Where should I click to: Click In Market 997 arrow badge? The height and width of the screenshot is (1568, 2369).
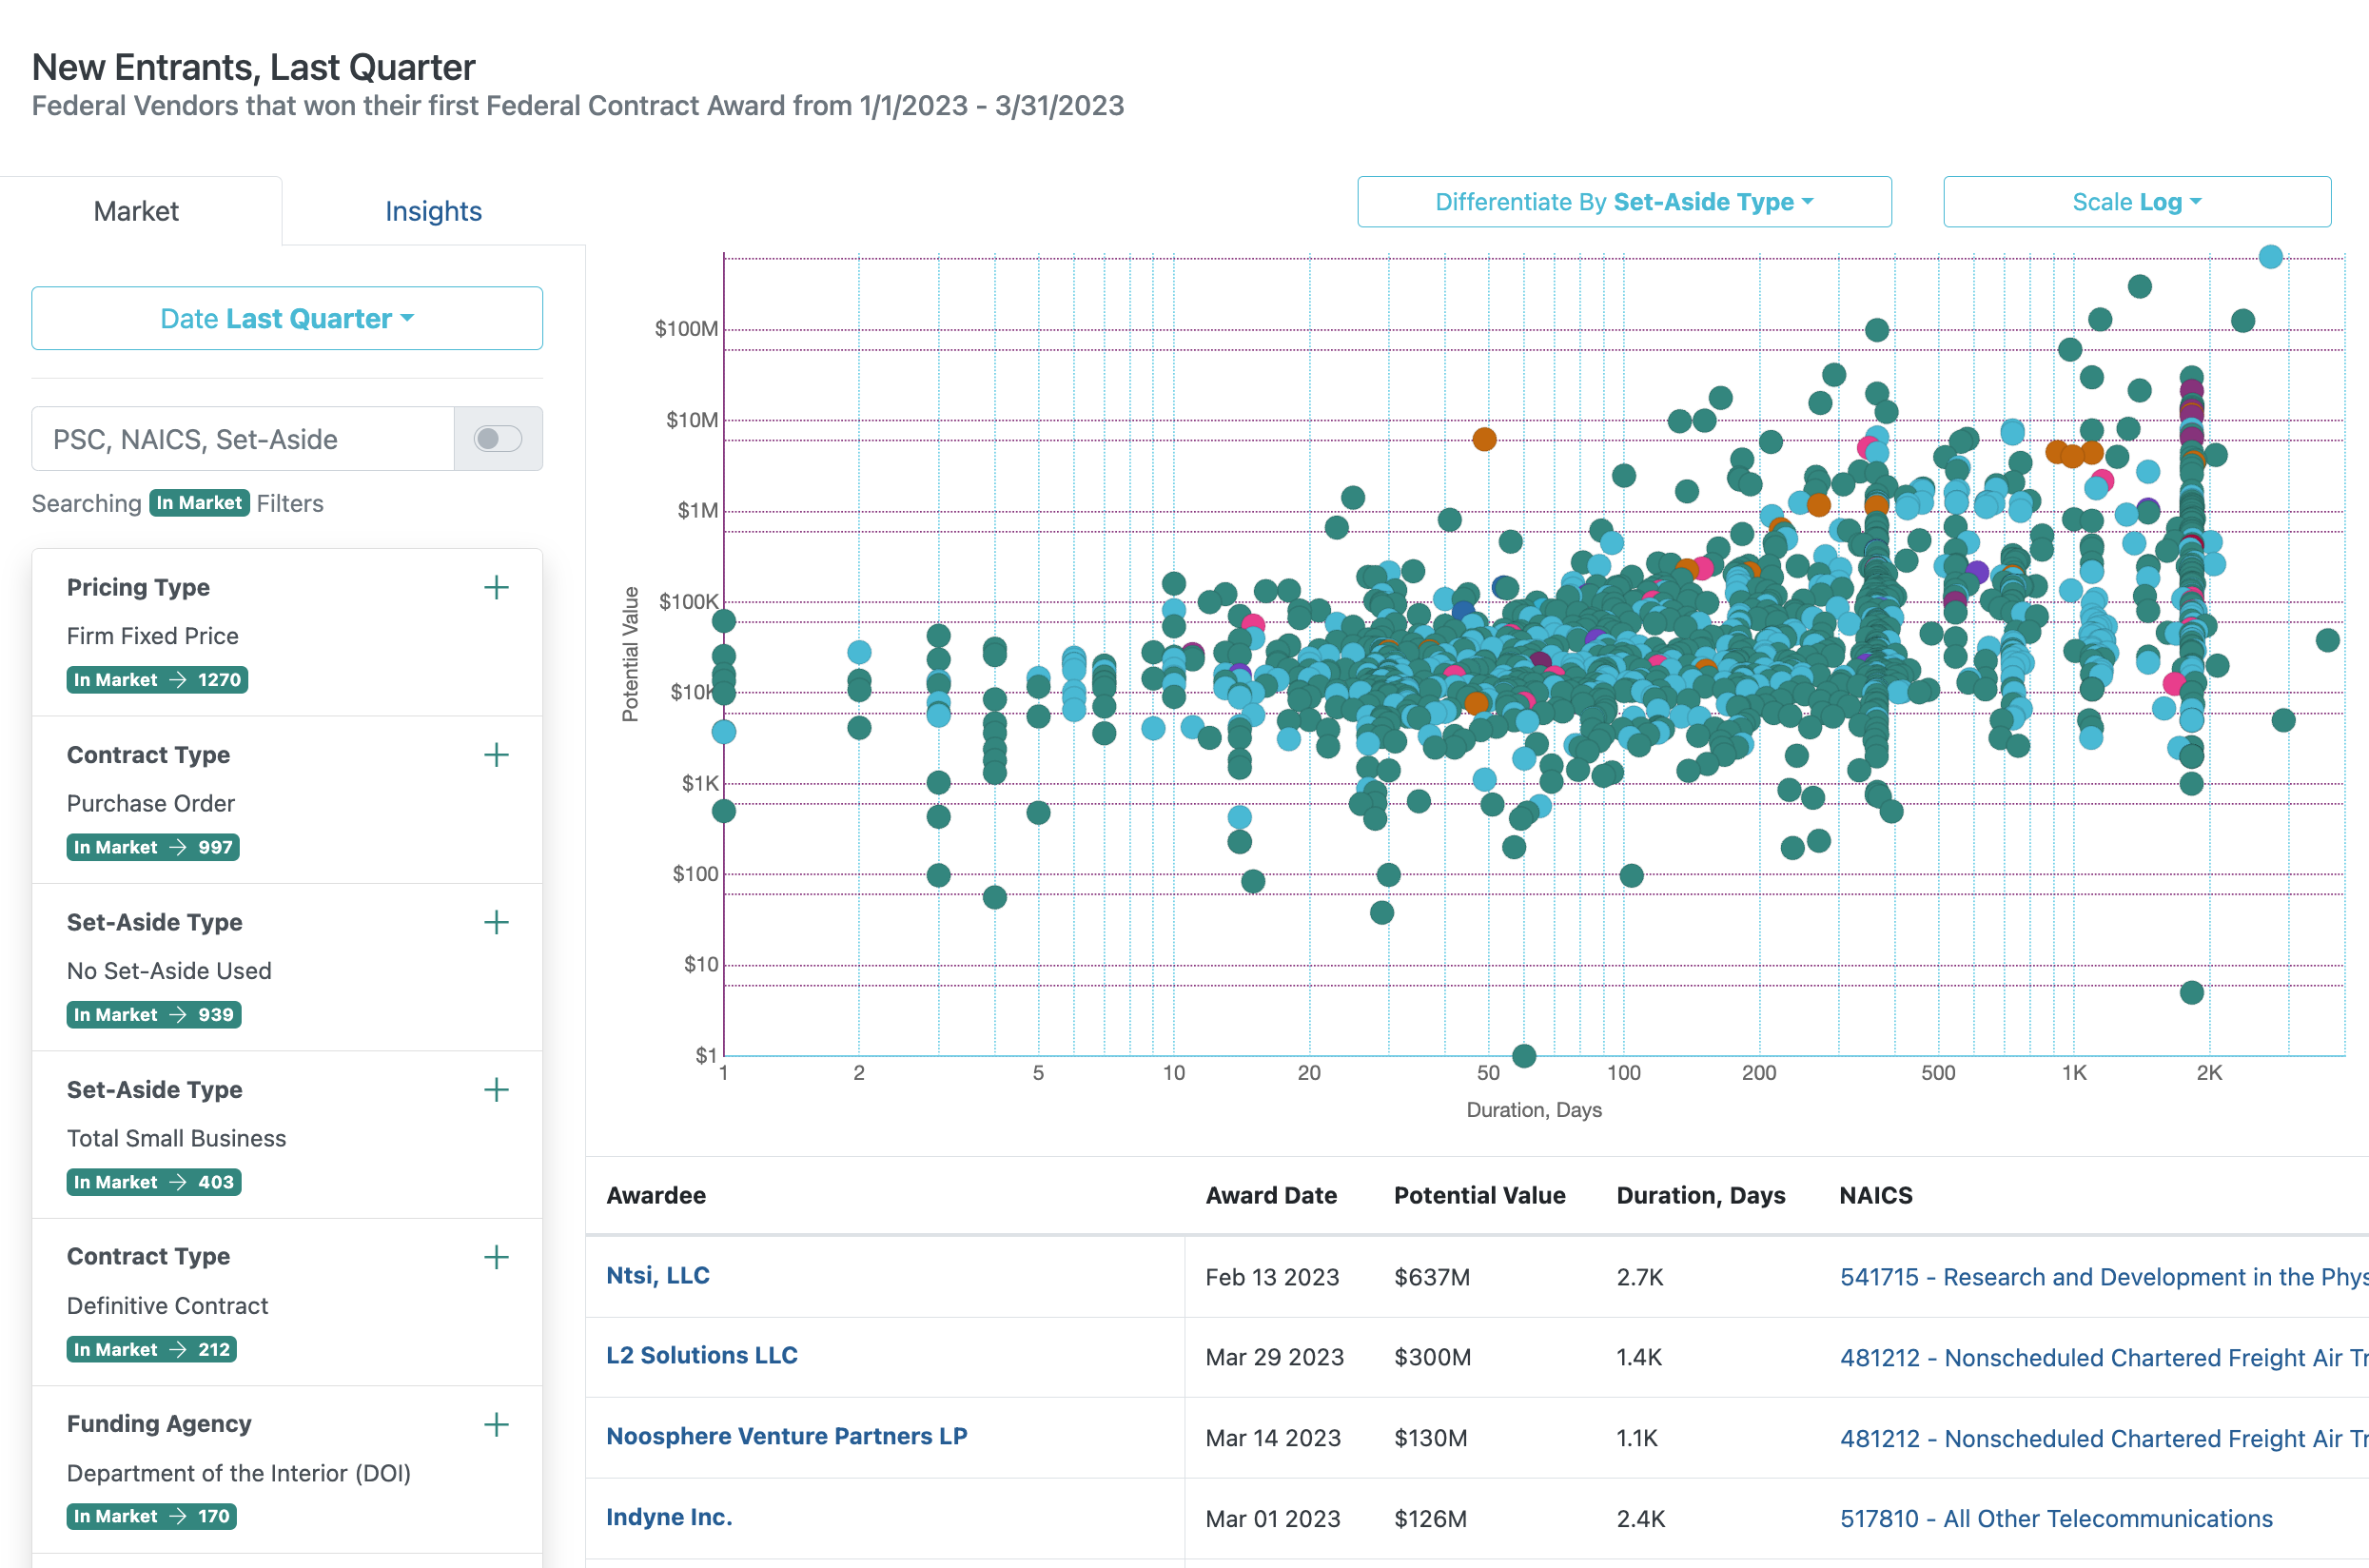click(153, 847)
